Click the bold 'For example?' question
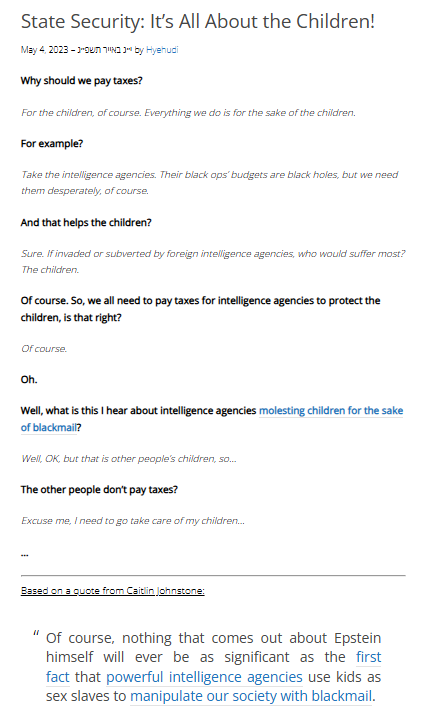This screenshot has width=422, height=722. click(52, 144)
